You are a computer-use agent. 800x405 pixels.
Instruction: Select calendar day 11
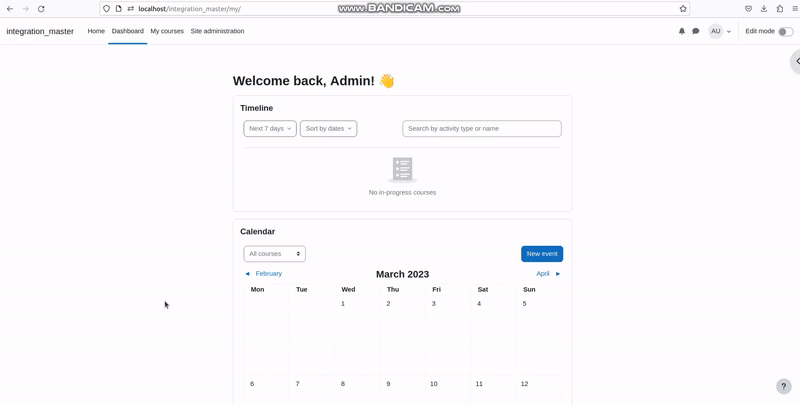click(479, 384)
